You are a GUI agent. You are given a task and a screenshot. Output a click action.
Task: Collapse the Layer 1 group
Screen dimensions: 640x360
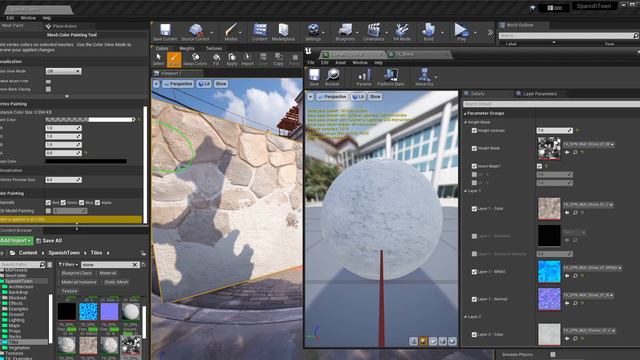[x=465, y=191]
